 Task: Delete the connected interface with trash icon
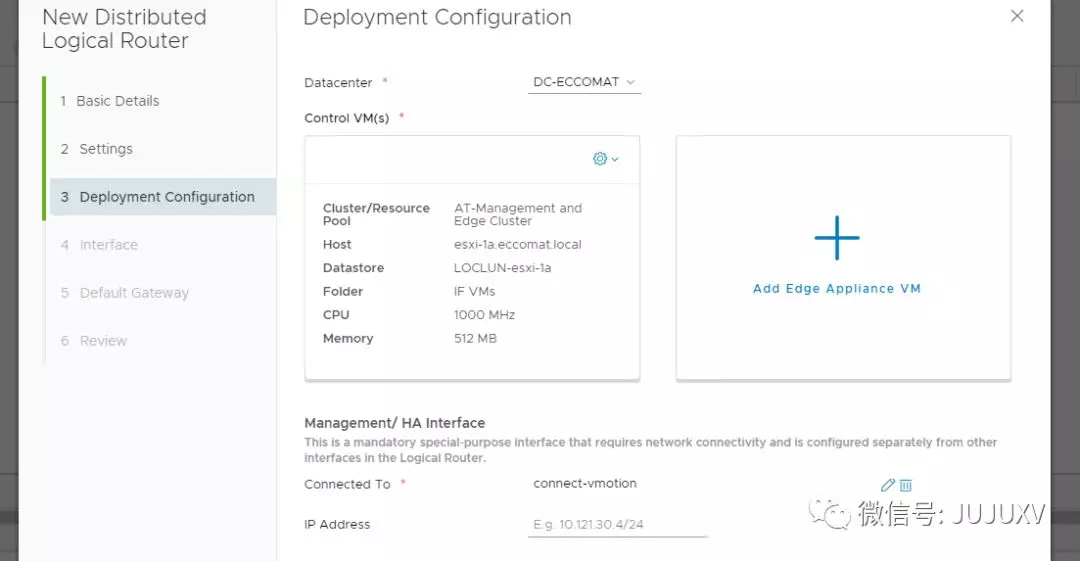906,485
